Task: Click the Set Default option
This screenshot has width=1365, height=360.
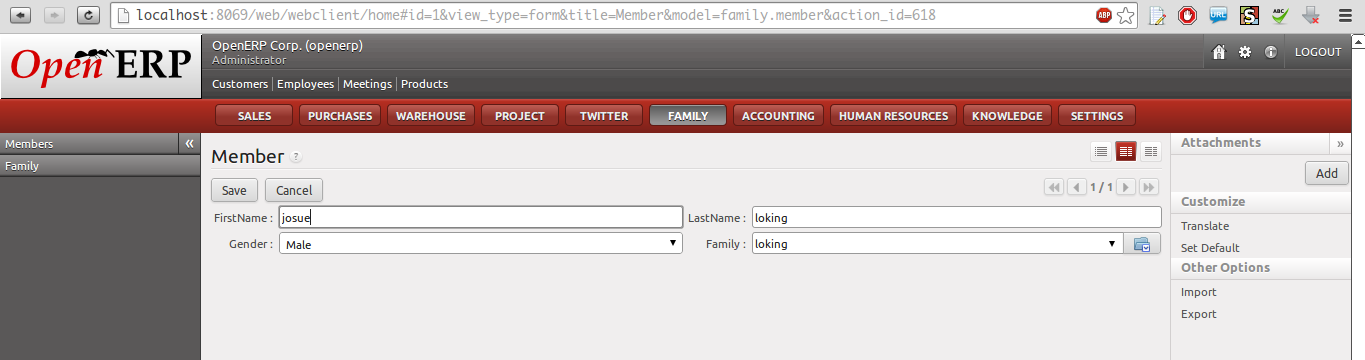Action: 1210,248
